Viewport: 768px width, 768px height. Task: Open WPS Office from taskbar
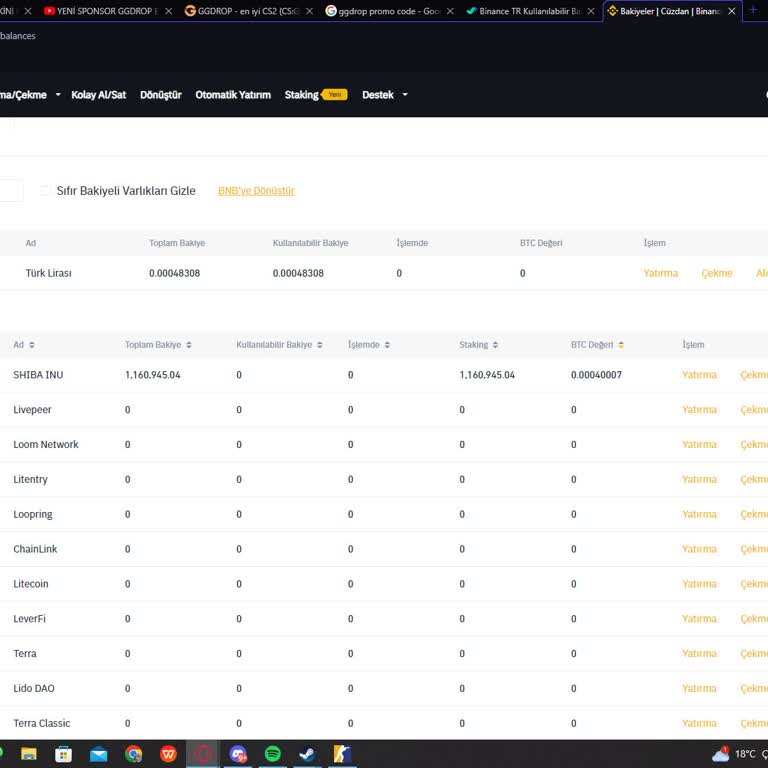168,754
